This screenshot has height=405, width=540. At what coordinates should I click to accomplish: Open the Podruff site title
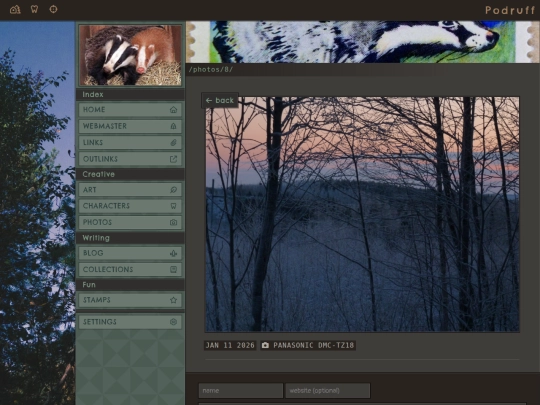pos(510,10)
